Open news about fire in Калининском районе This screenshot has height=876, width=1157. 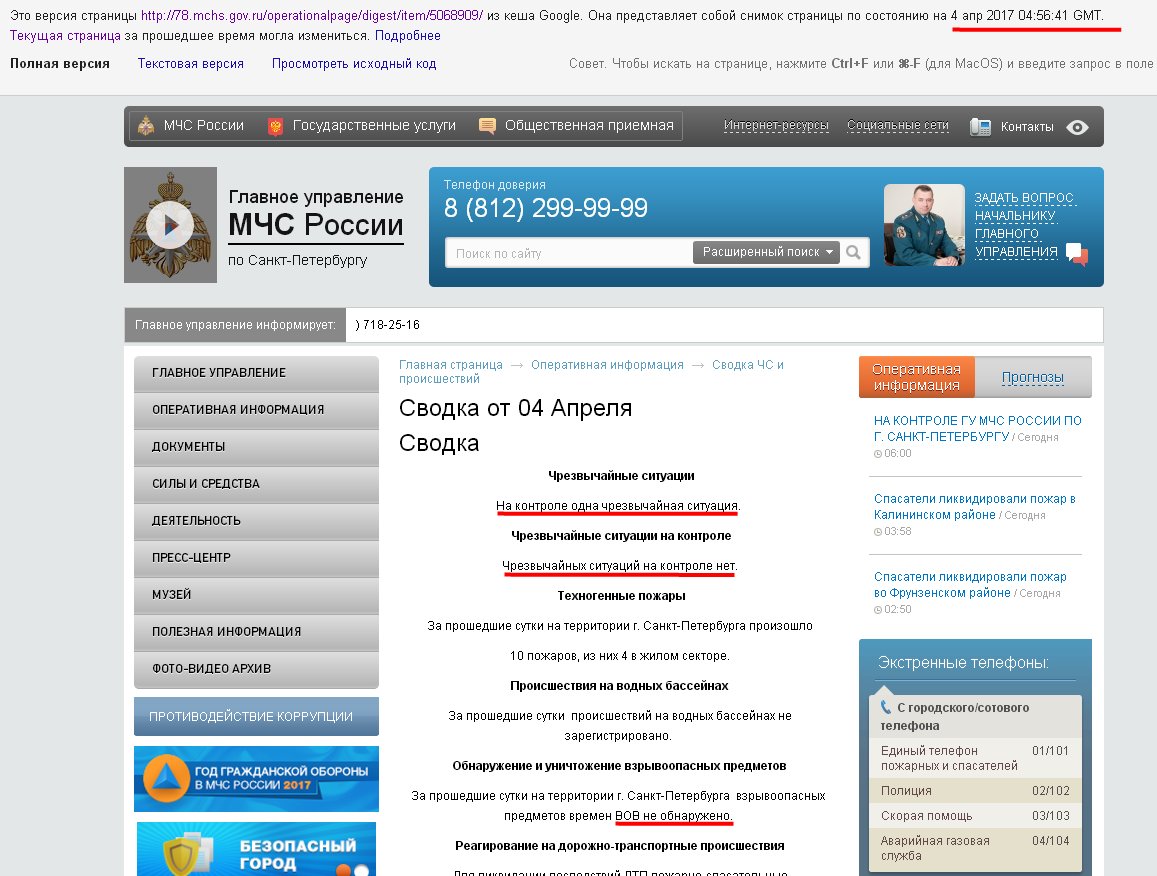coord(974,506)
